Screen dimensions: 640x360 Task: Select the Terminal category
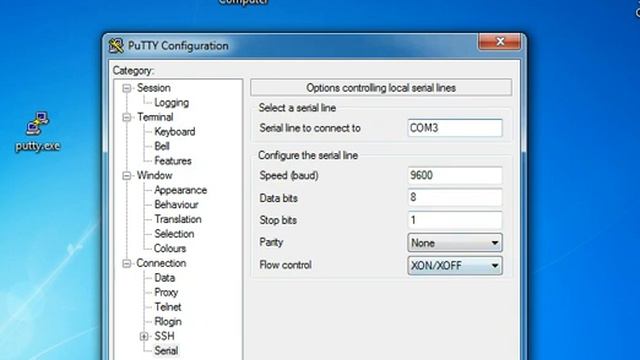tap(155, 117)
